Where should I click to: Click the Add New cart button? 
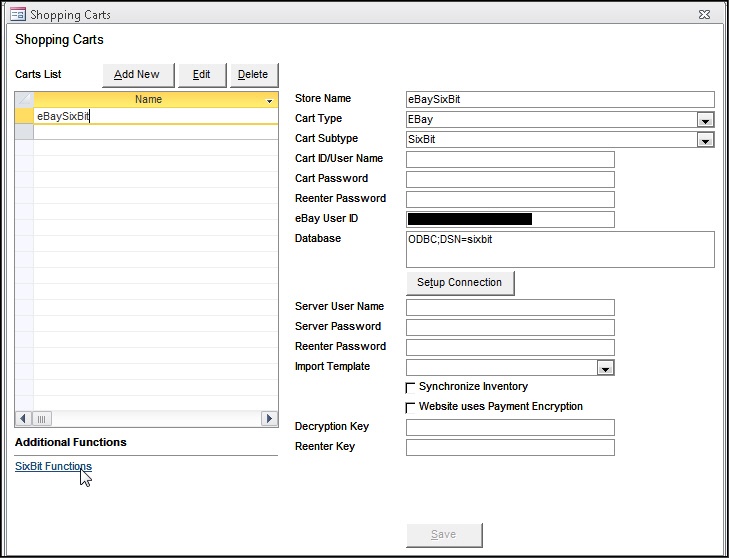[x=138, y=75]
